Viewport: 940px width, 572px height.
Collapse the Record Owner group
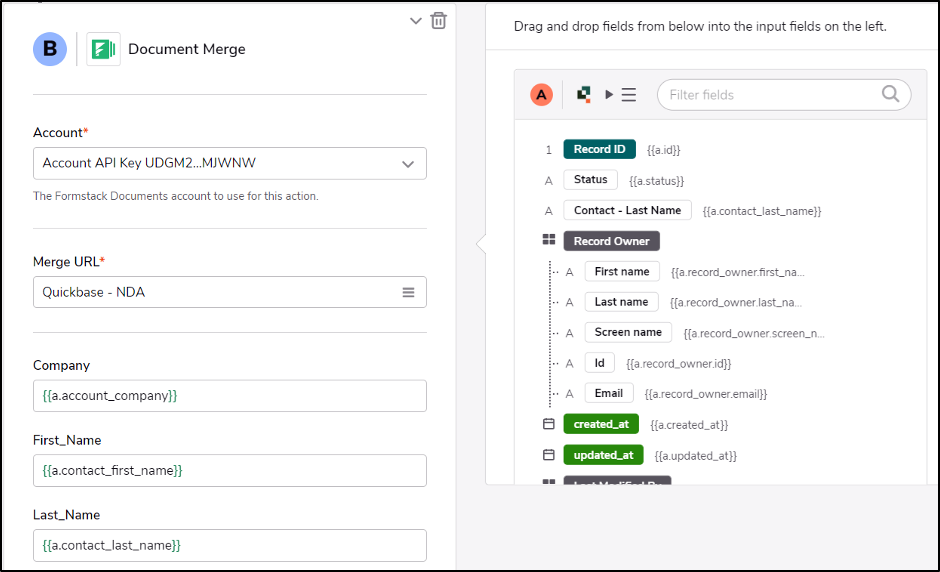pyautogui.click(x=548, y=241)
